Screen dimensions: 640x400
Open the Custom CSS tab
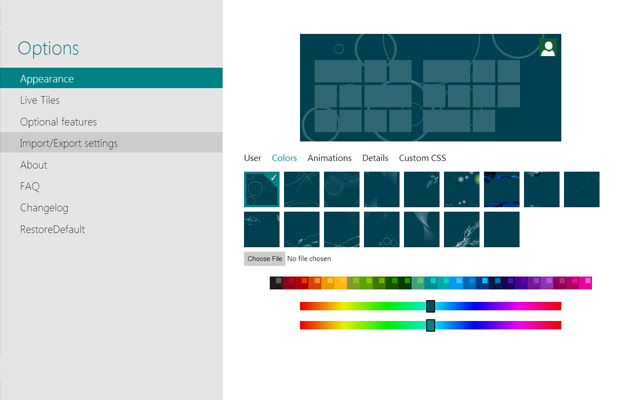click(x=422, y=158)
